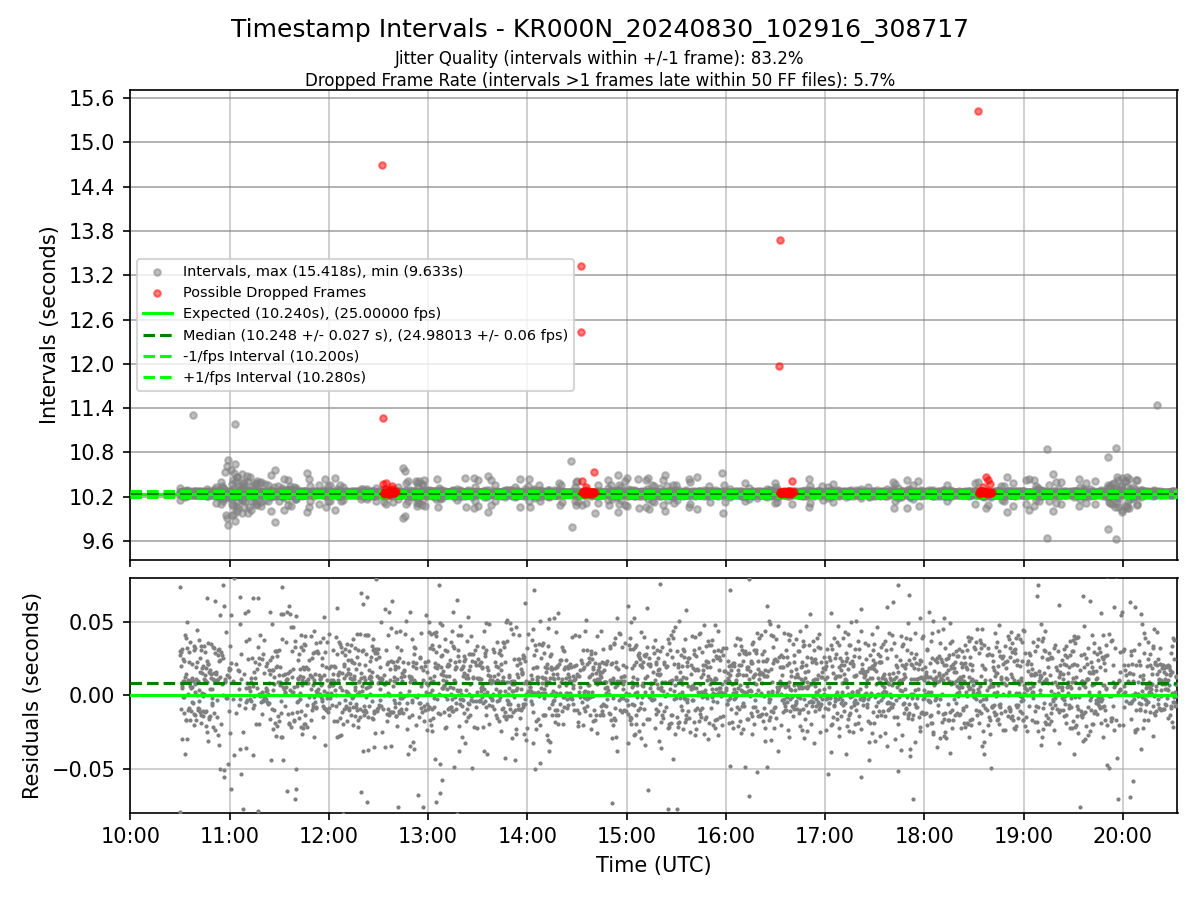1200x900 pixels.
Task: Click the red dropped-frame point near 12.4s
Action: click(x=581, y=332)
